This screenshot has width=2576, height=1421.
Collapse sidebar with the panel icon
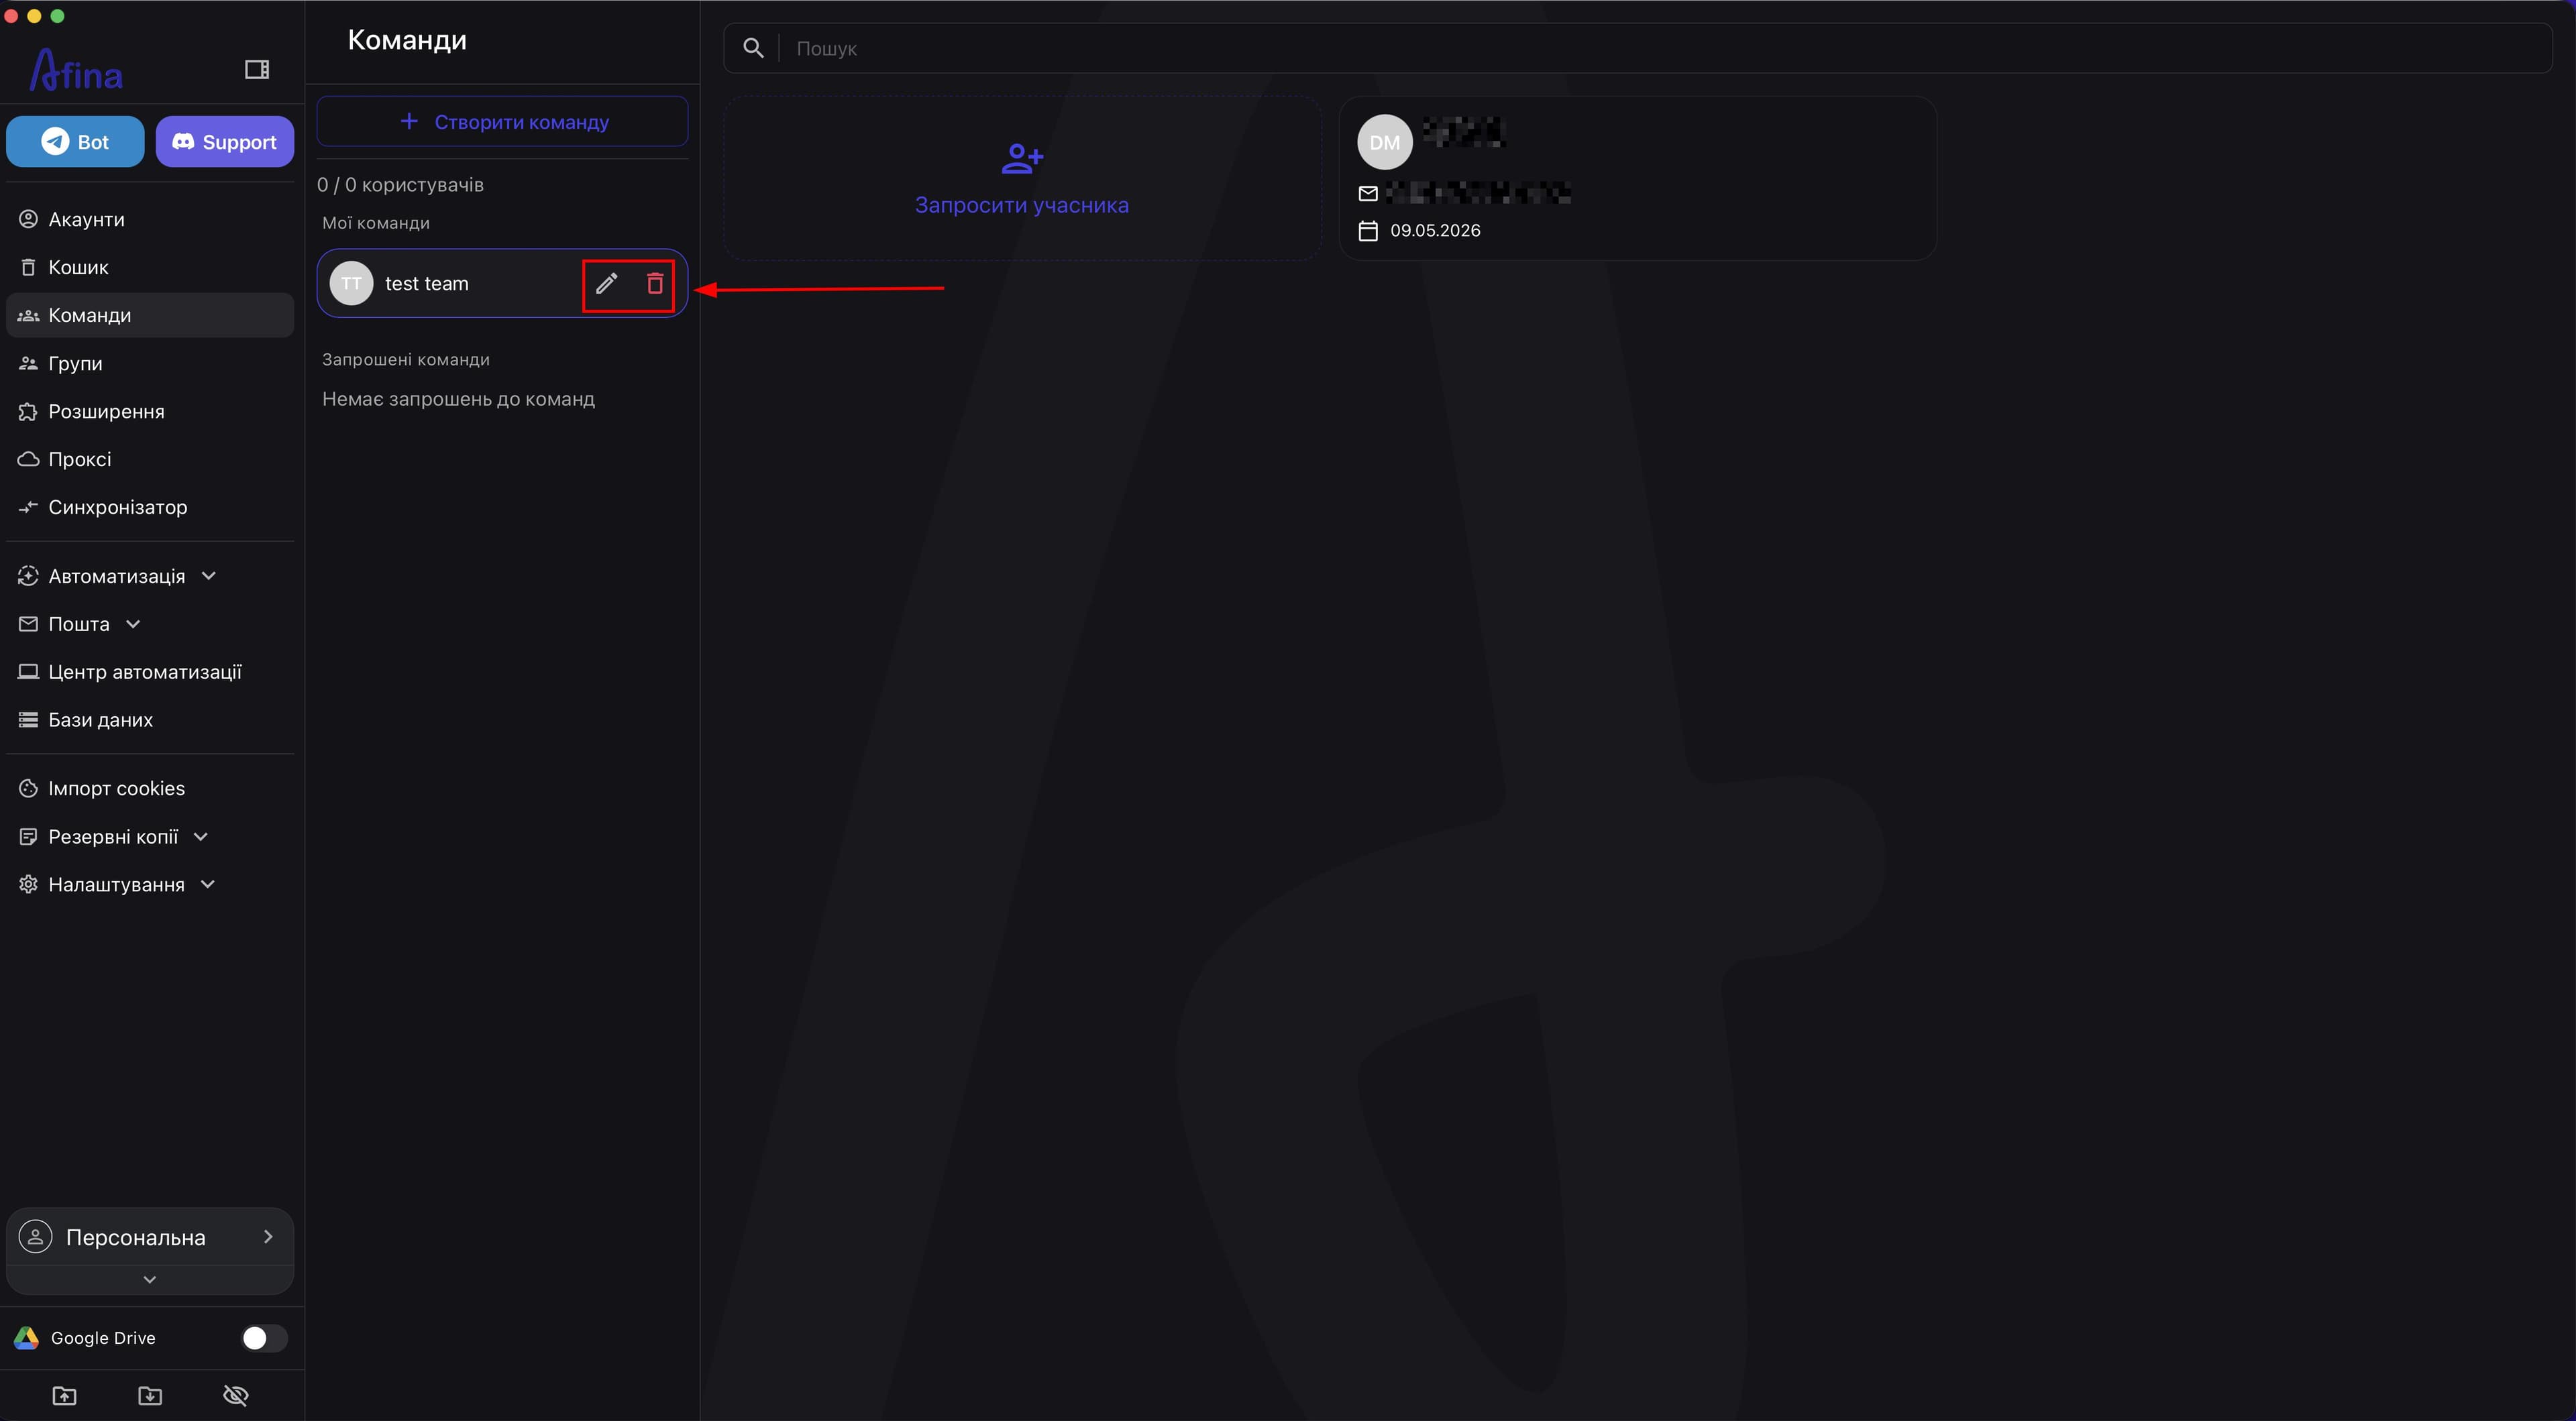pyautogui.click(x=257, y=69)
